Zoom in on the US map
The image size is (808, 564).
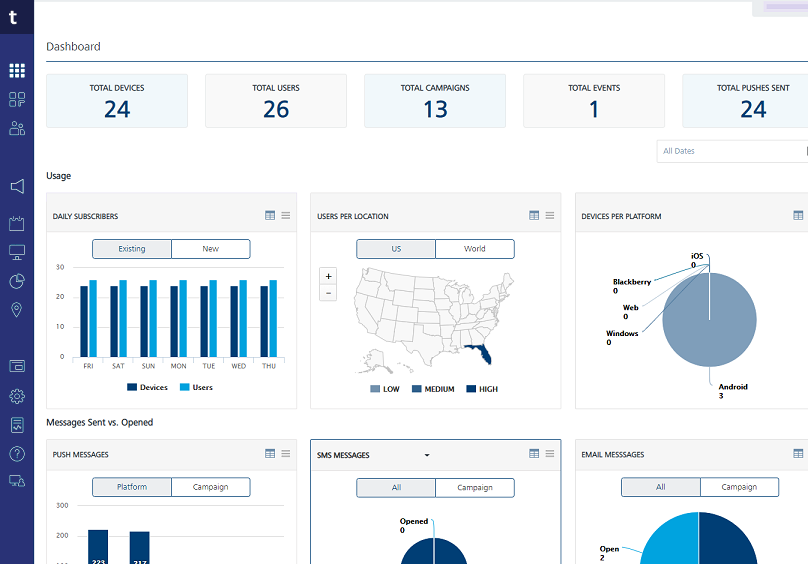[328, 276]
